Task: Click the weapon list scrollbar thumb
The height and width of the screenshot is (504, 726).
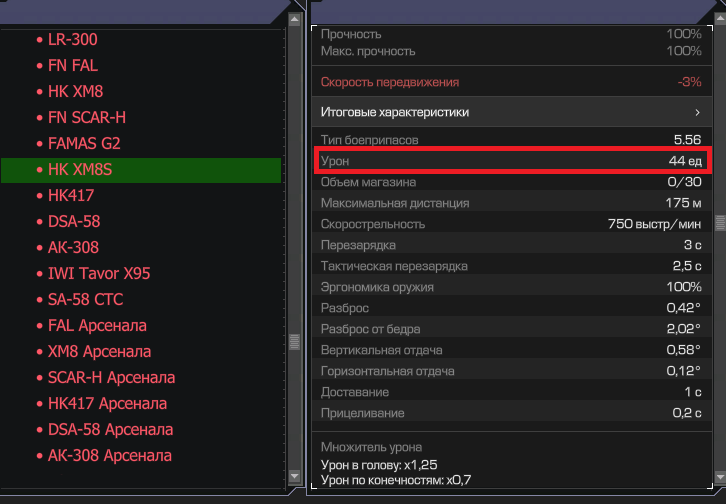Action: 294,342
